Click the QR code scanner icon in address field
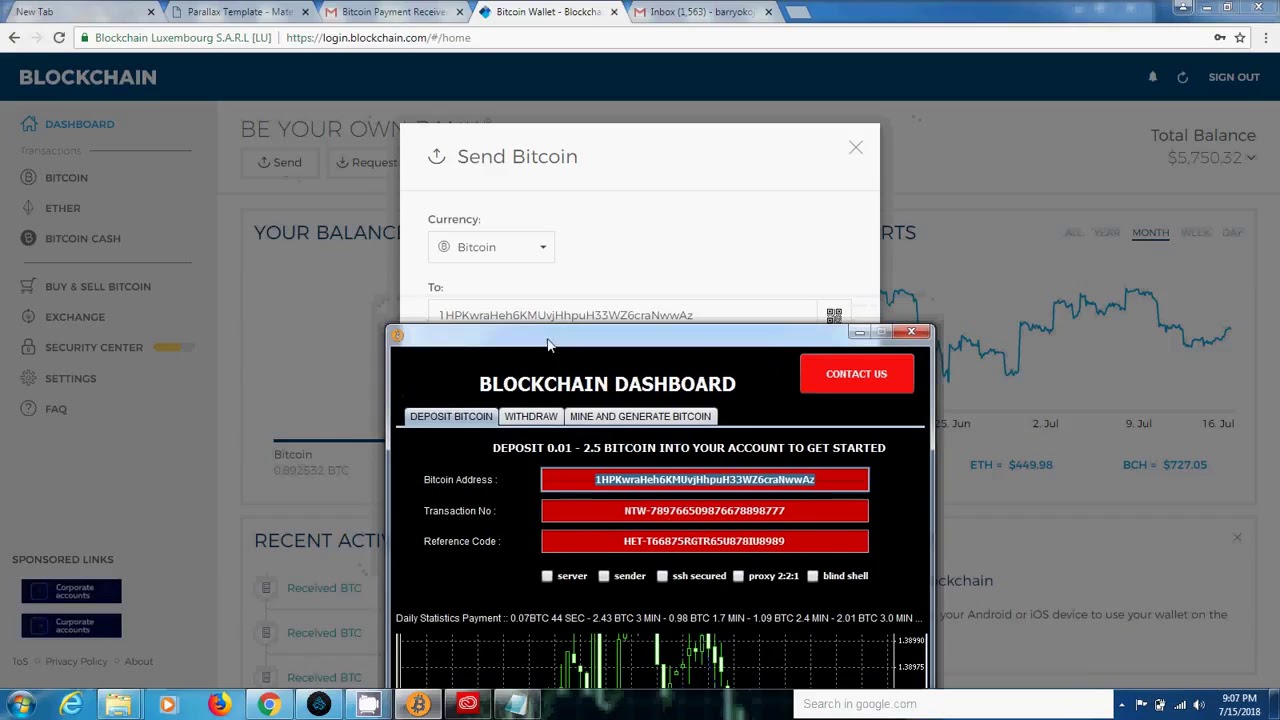Image resolution: width=1280 pixels, height=720 pixels. (834, 315)
